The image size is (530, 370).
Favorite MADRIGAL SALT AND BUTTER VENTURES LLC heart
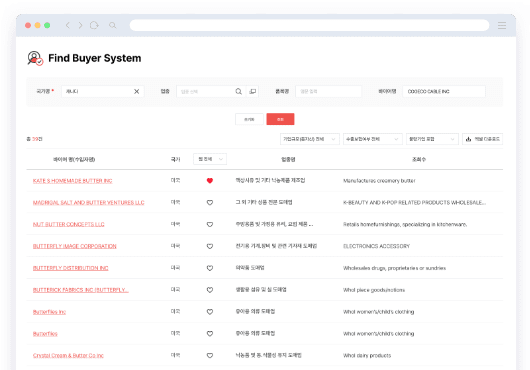point(210,203)
